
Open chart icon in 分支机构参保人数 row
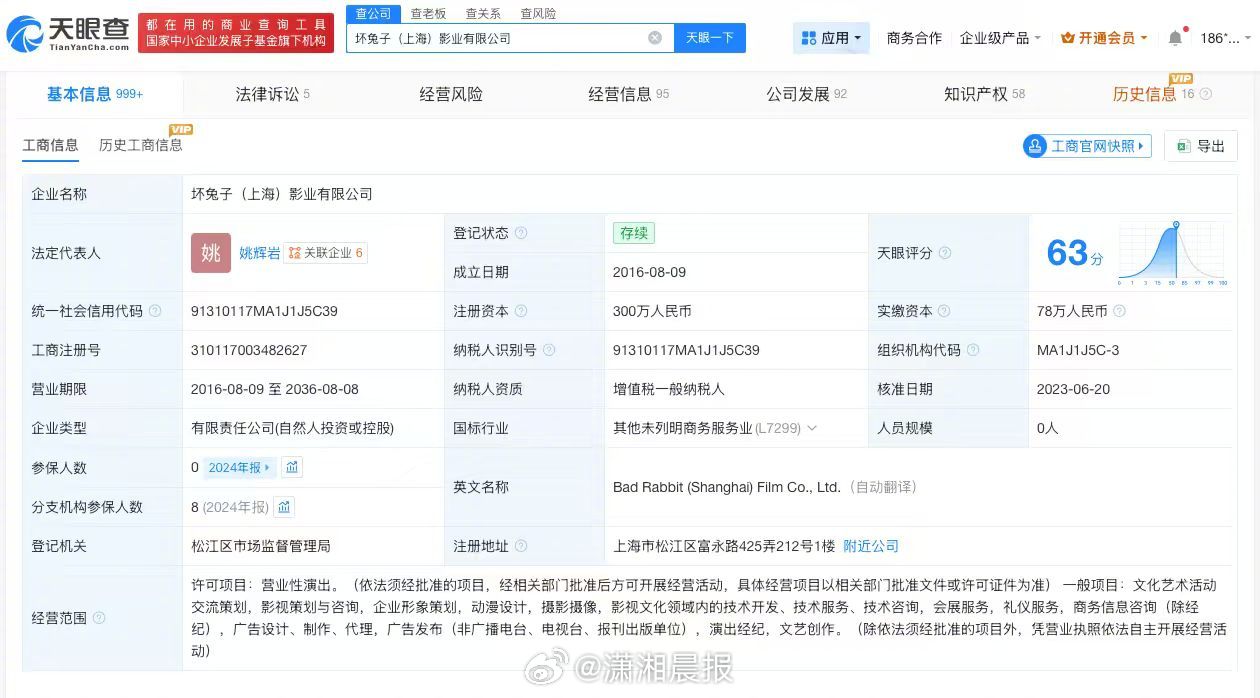[x=284, y=507]
